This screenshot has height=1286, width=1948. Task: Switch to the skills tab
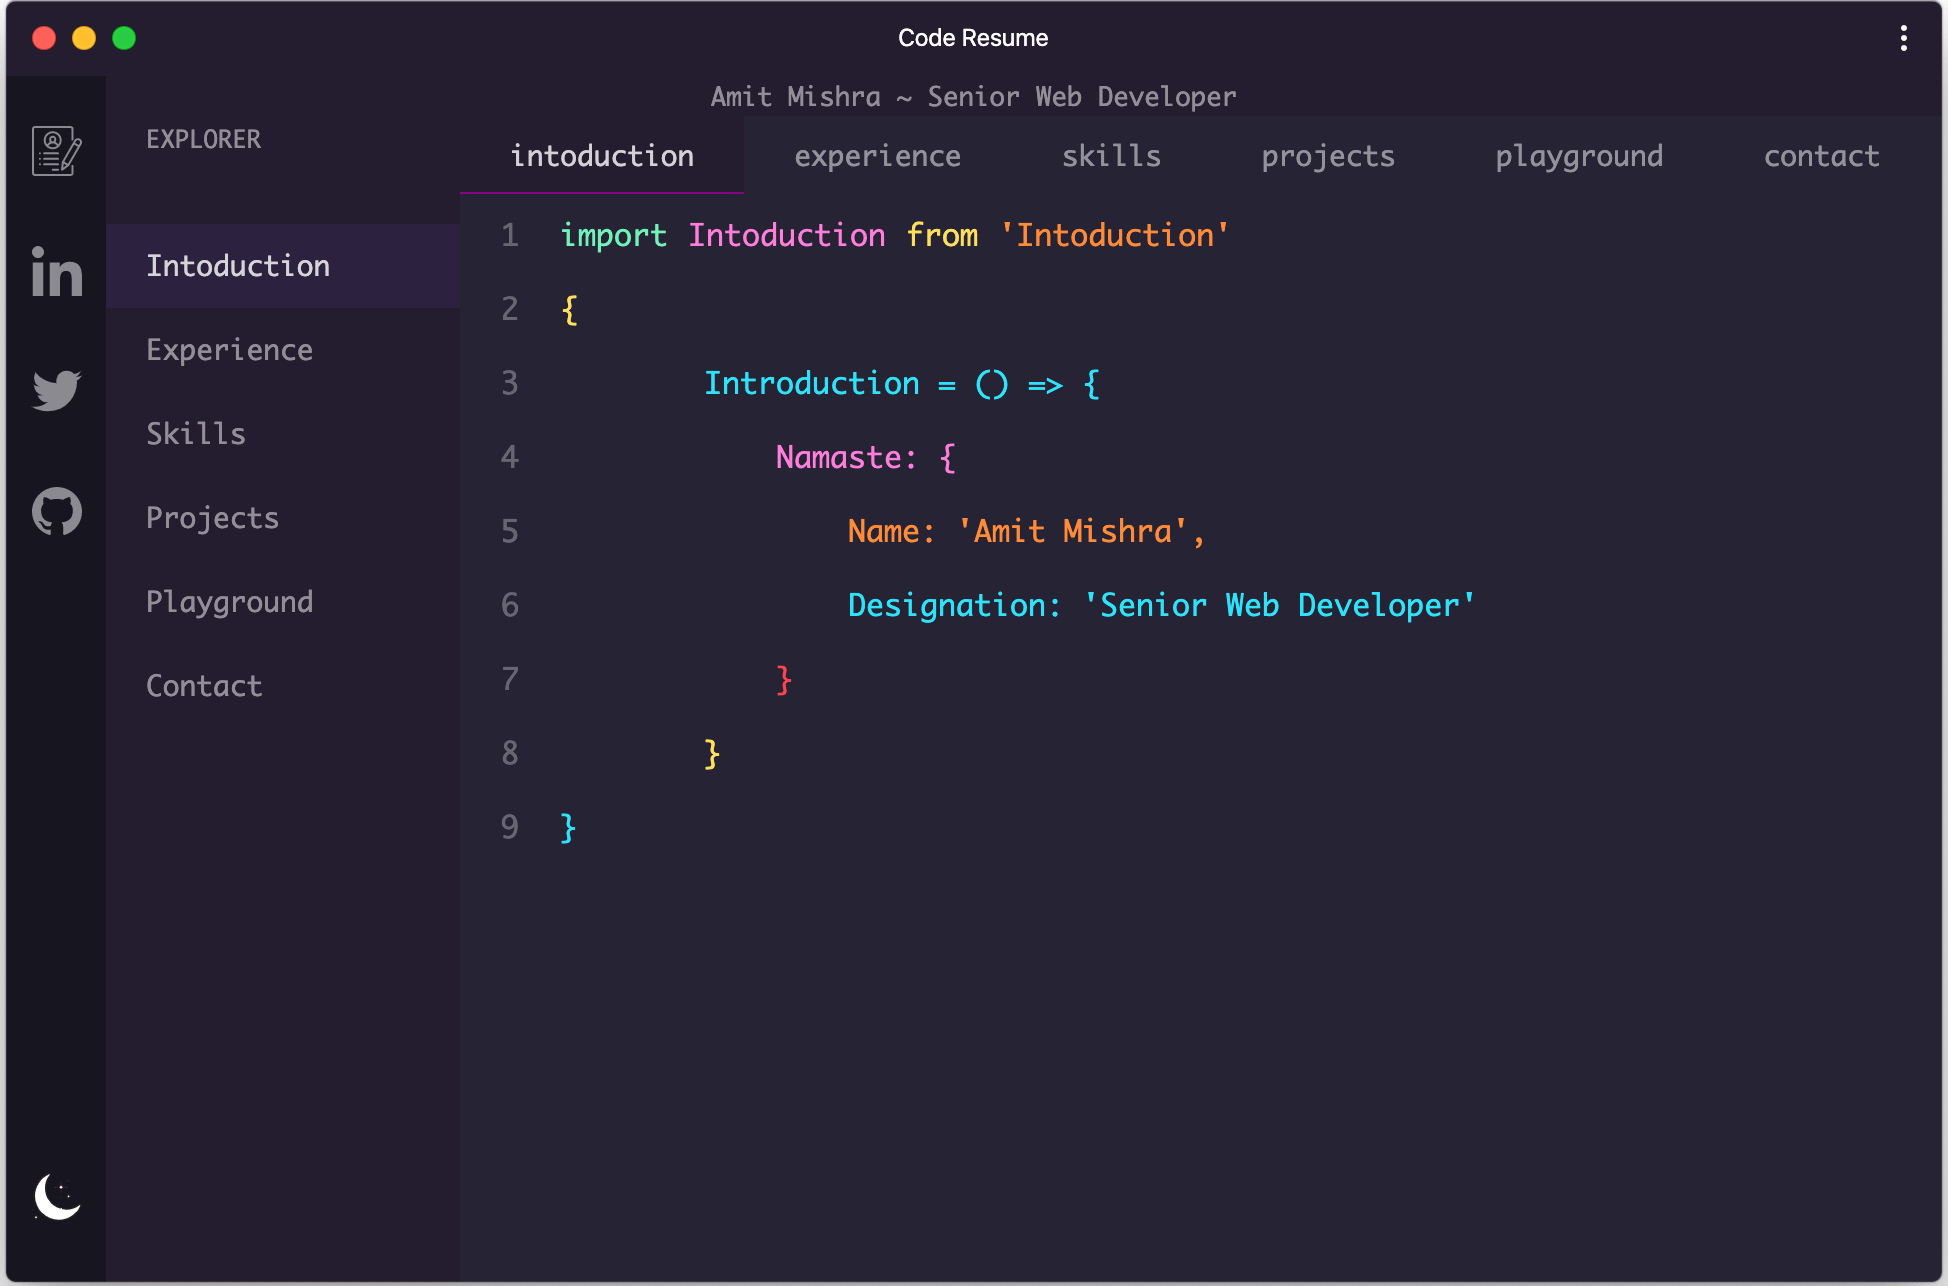pyautogui.click(x=1111, y=156)
